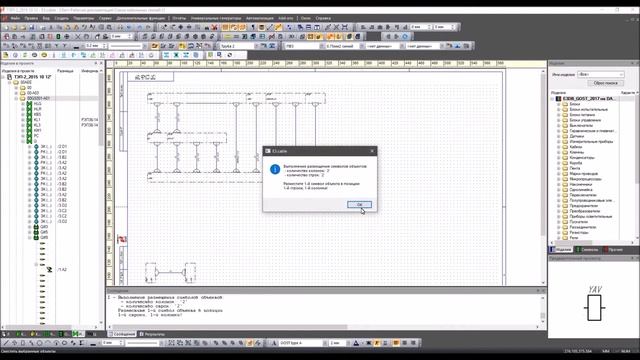Select the Блоки питания folder
This screenshot has height=360, width=640.
582,115
